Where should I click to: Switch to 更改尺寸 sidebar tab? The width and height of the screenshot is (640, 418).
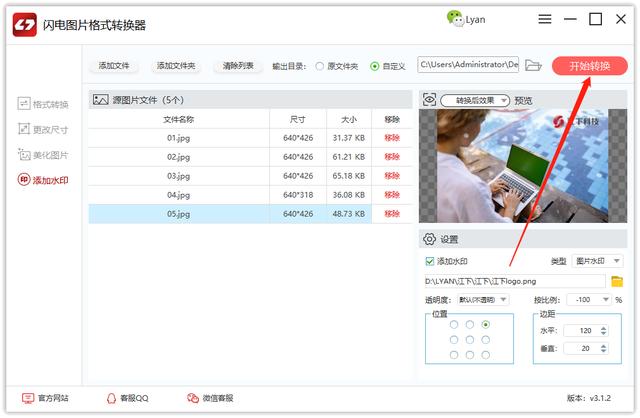point(43,129)
